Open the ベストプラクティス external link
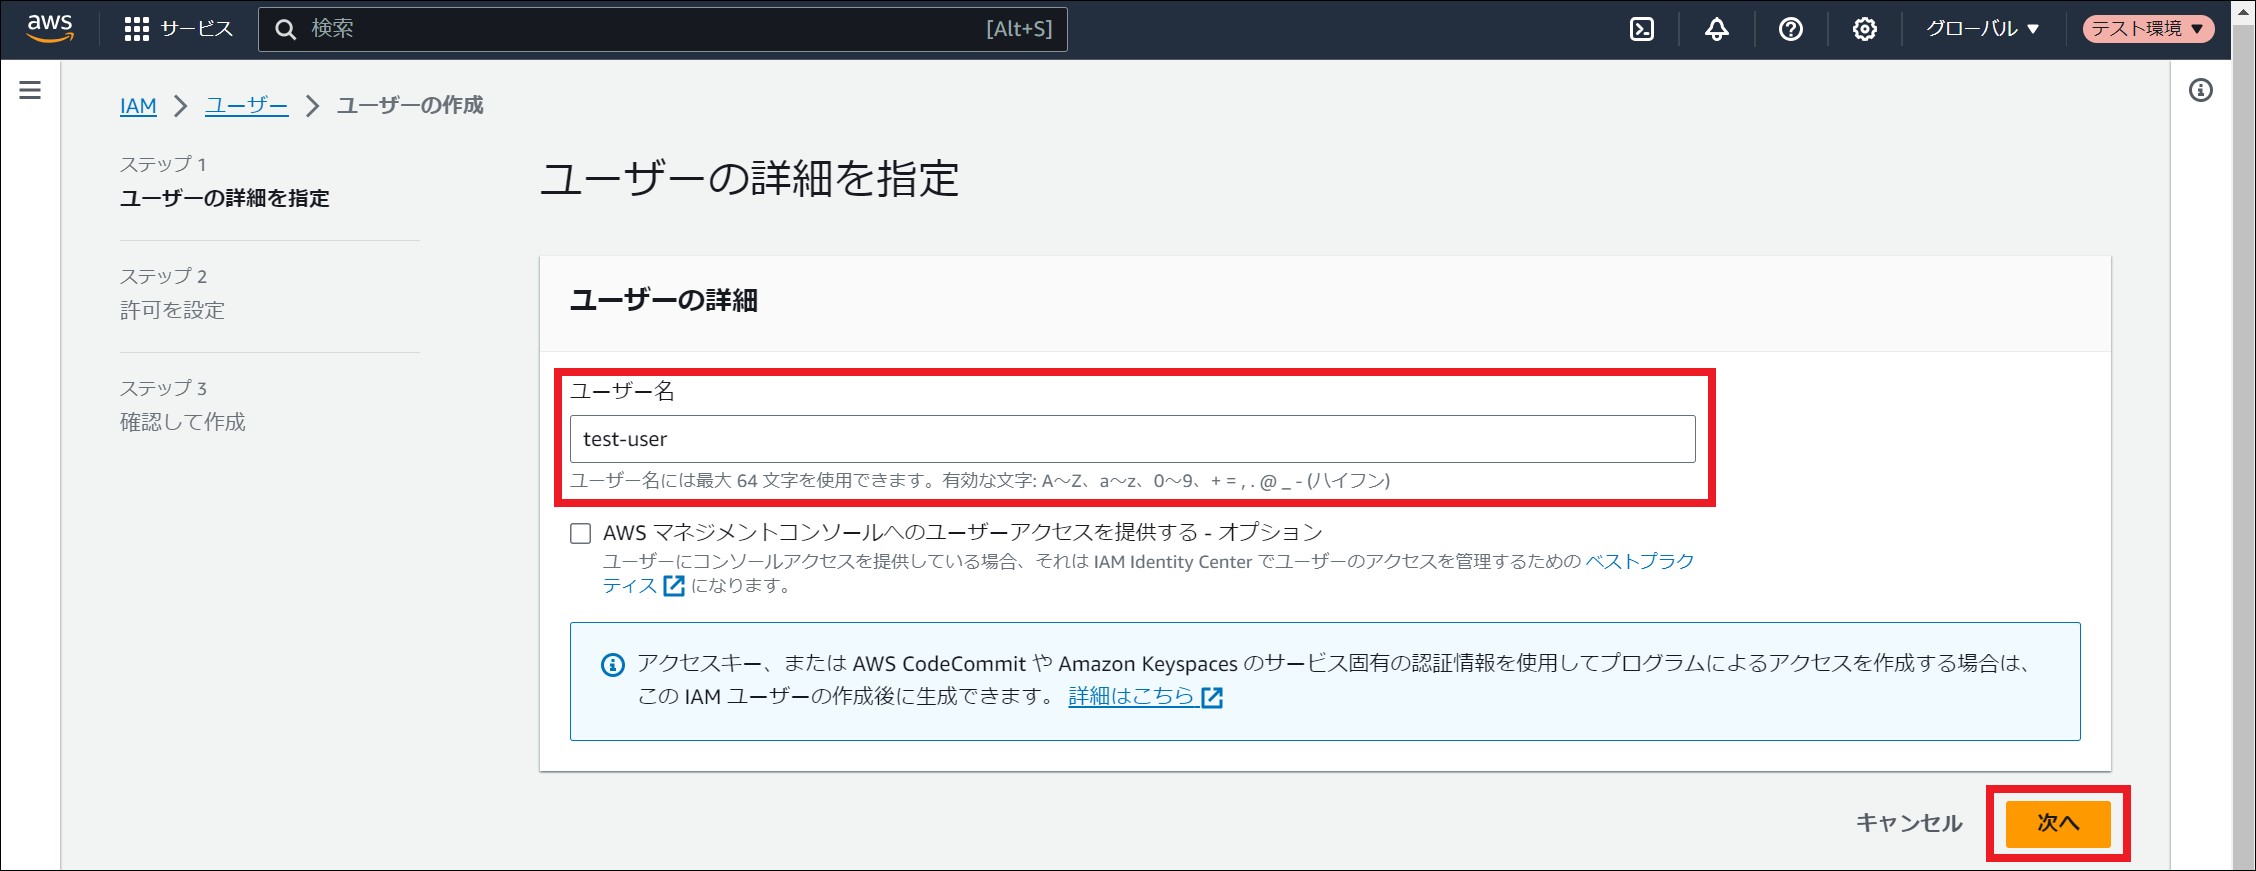 tap(1639, 561)
